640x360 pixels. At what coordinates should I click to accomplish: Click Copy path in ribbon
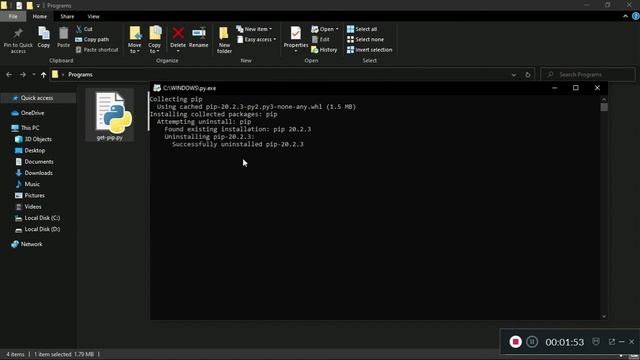pos(92,40)
